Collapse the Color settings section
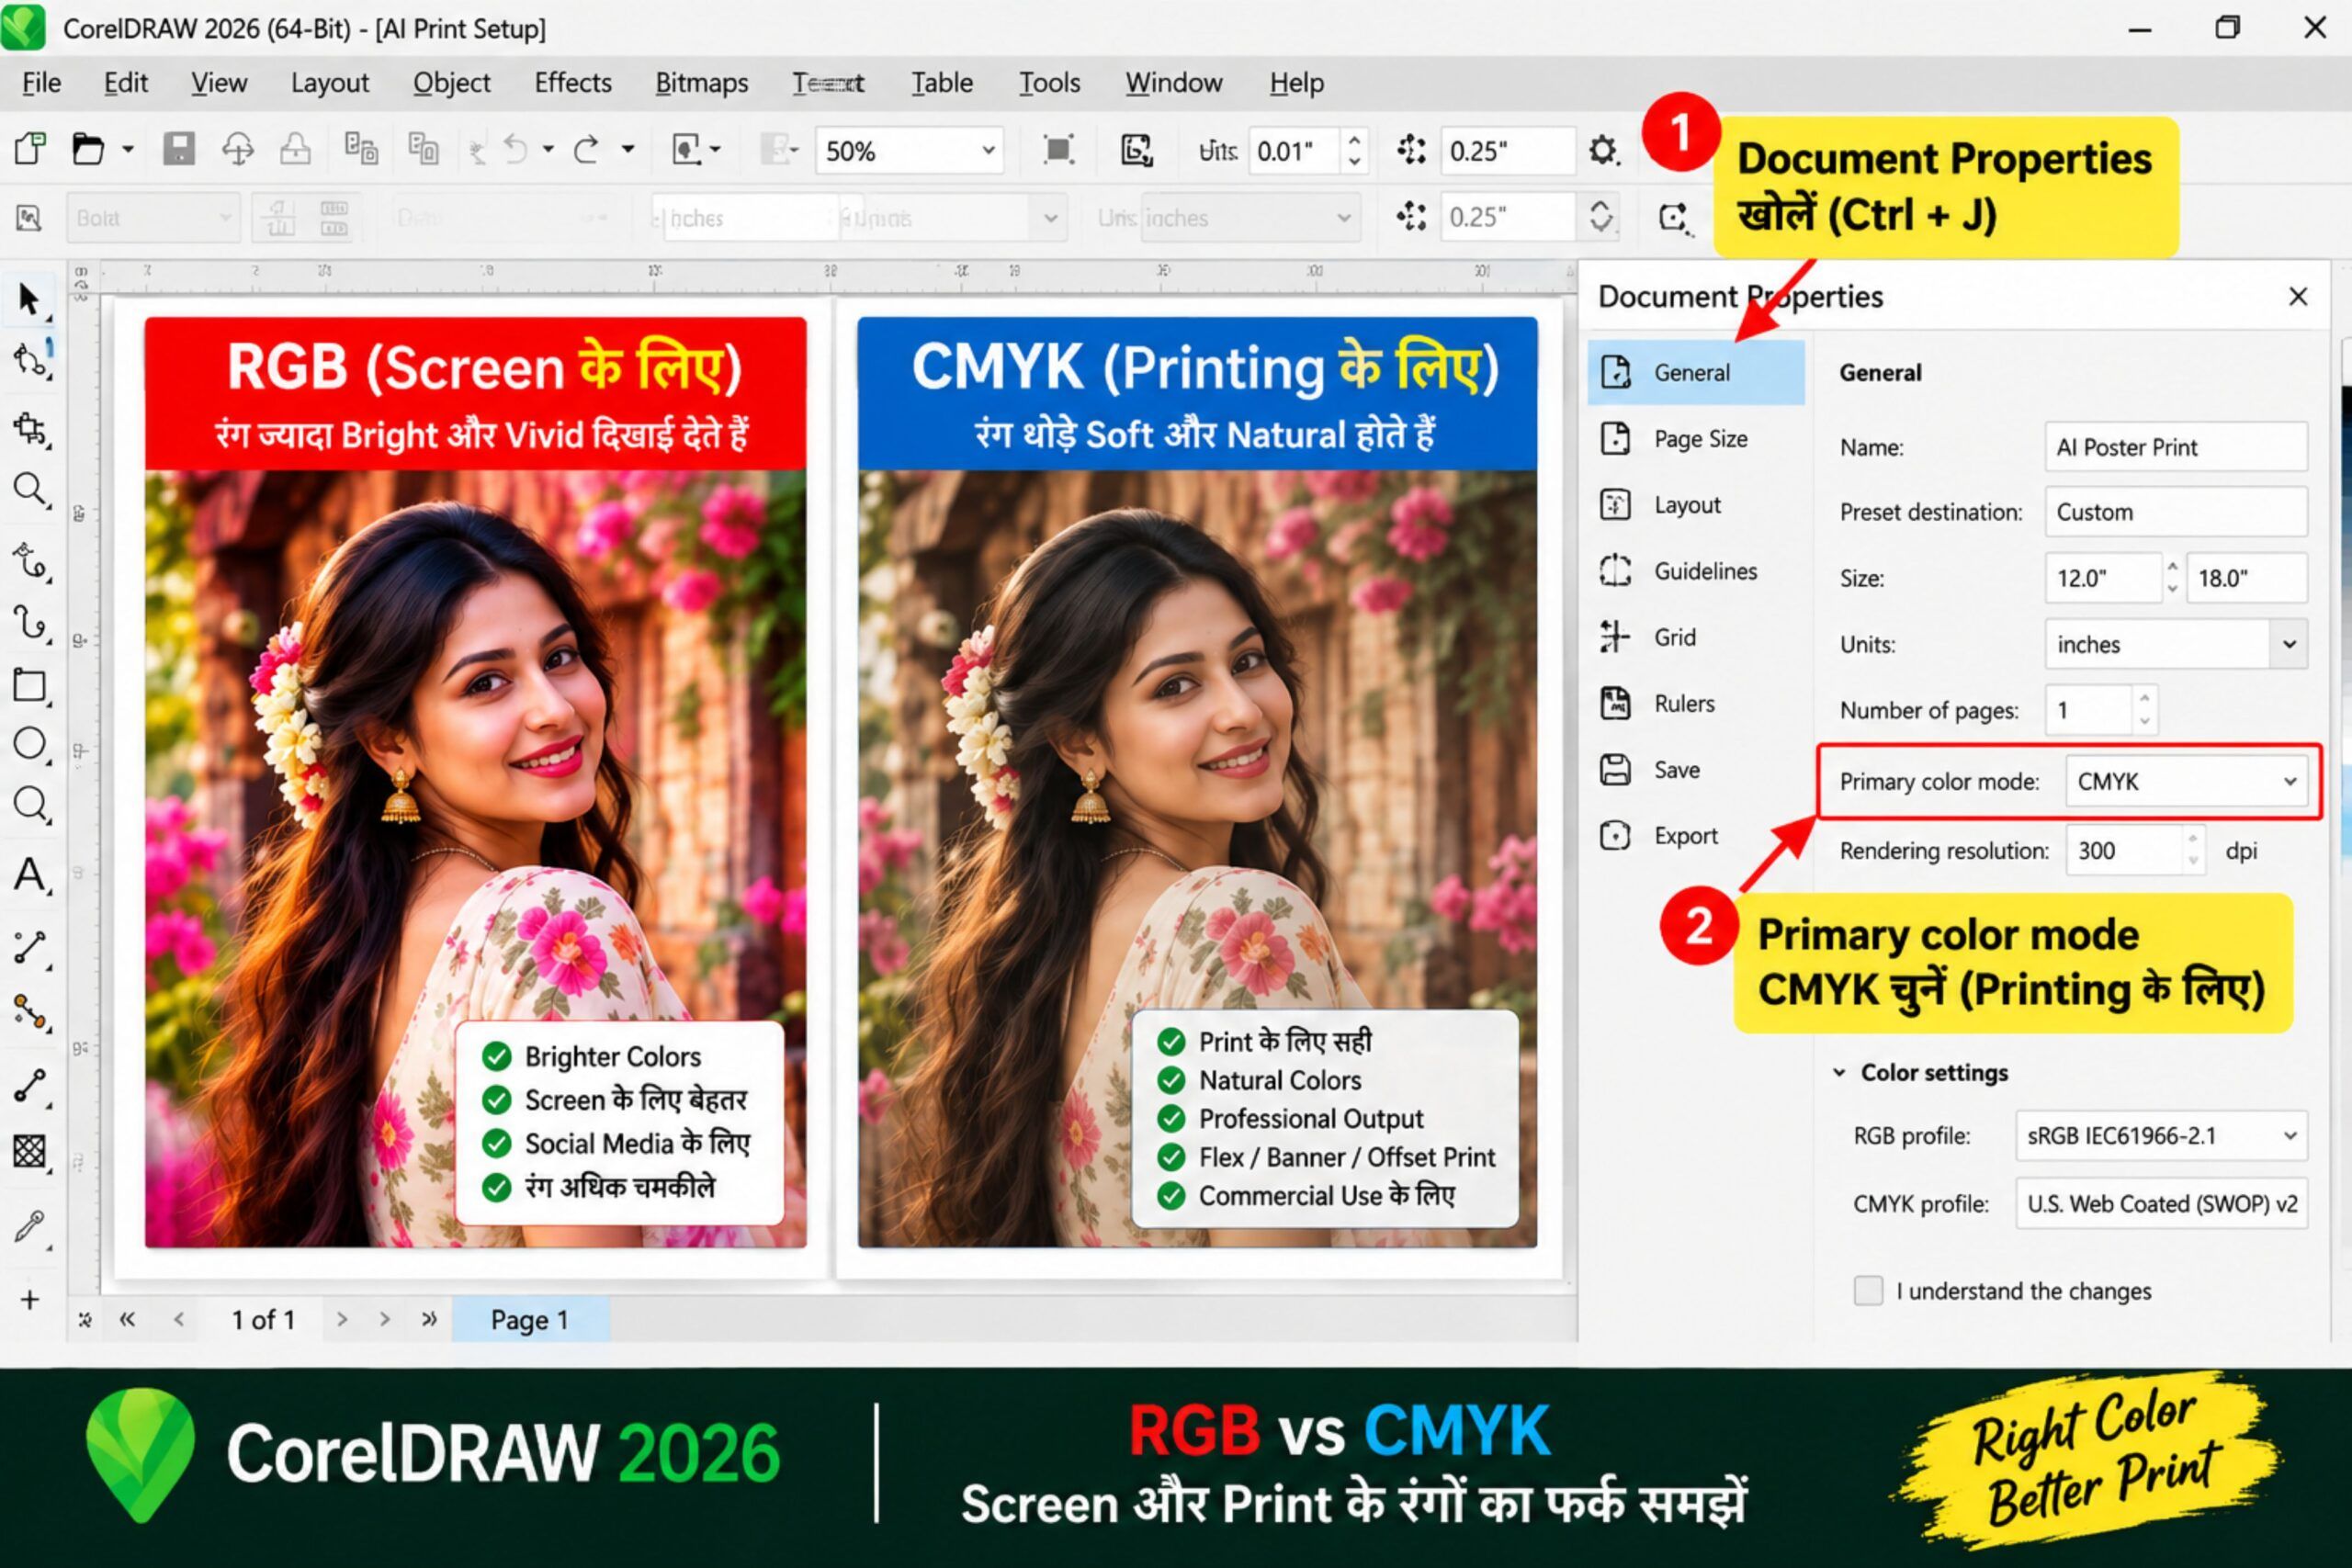2352x1568 pixels. click(1838, 1073)
